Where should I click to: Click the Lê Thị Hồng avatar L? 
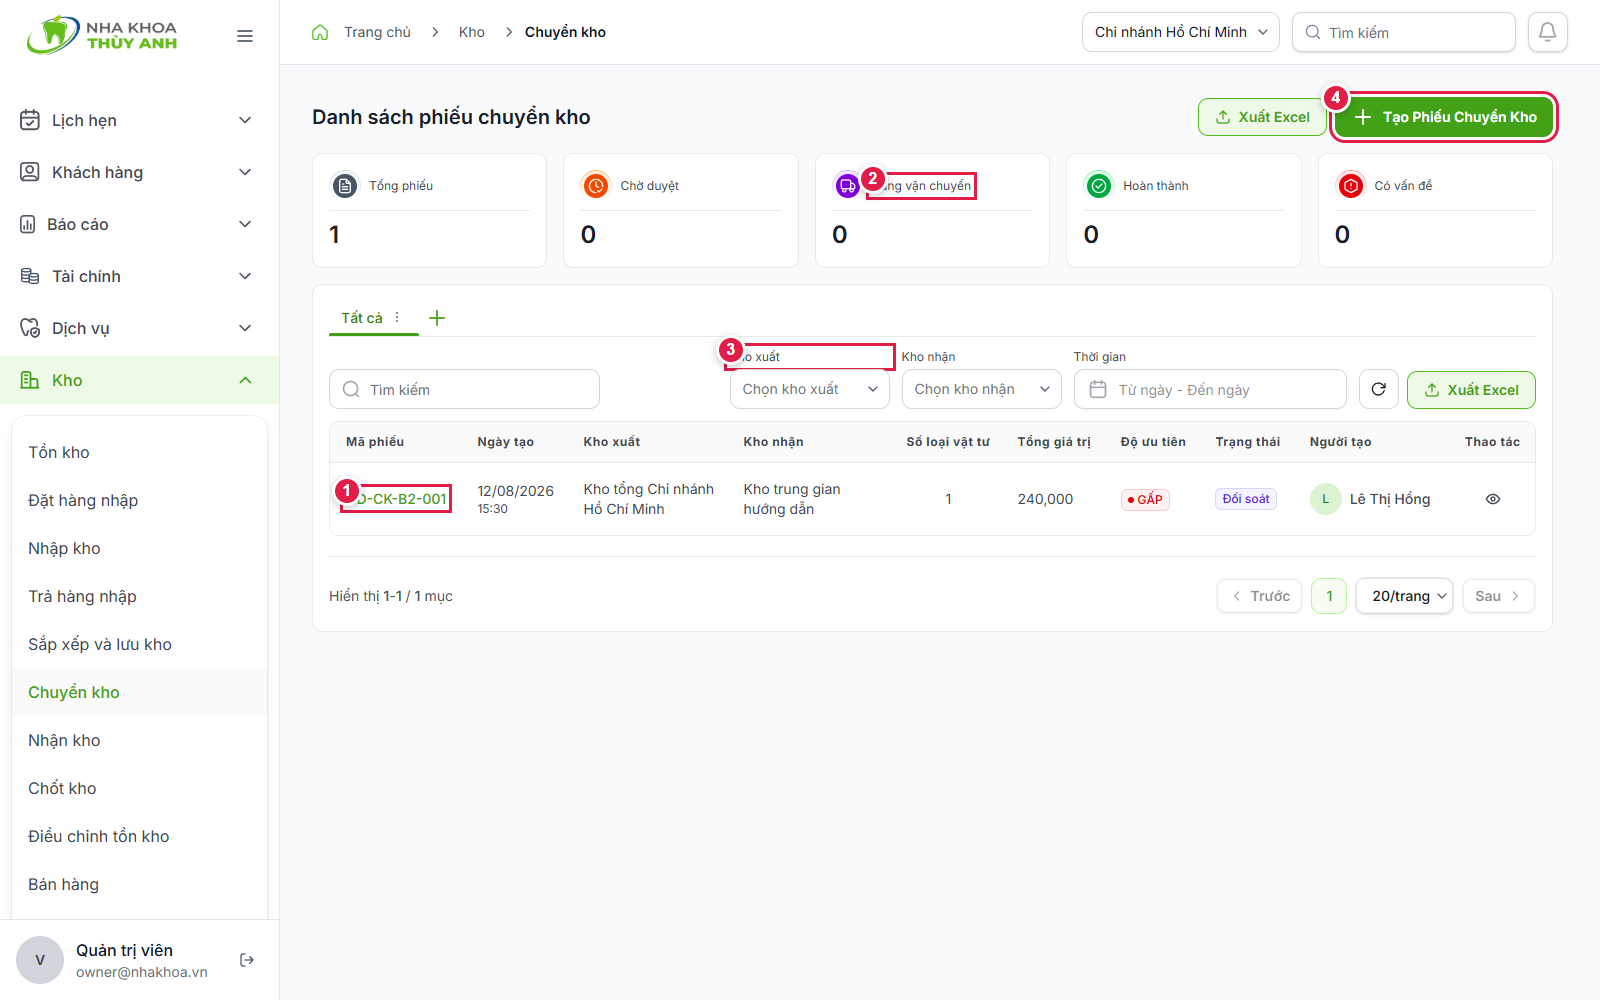pyautogui.click(x=1326, y=499)
